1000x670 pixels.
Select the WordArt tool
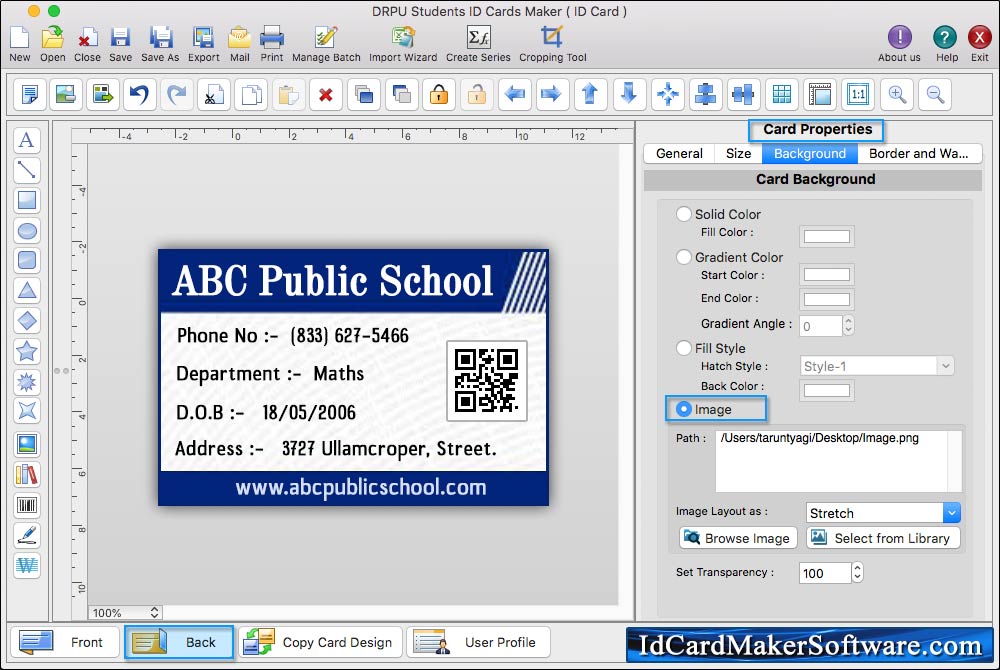click(27, 565)
